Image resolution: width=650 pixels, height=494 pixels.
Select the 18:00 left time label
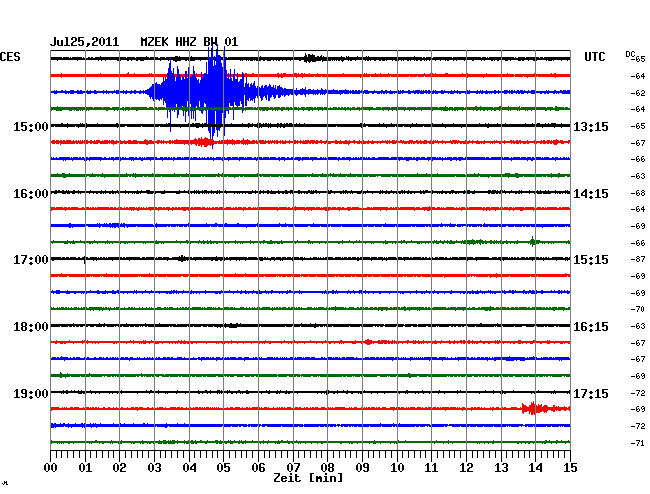31,327
